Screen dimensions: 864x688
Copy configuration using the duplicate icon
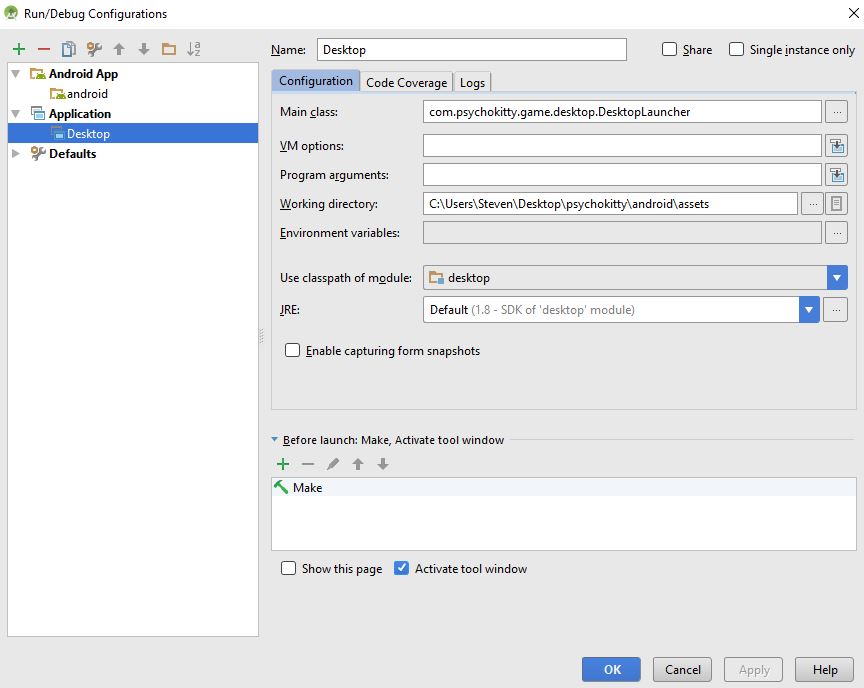tap(69, 49)
